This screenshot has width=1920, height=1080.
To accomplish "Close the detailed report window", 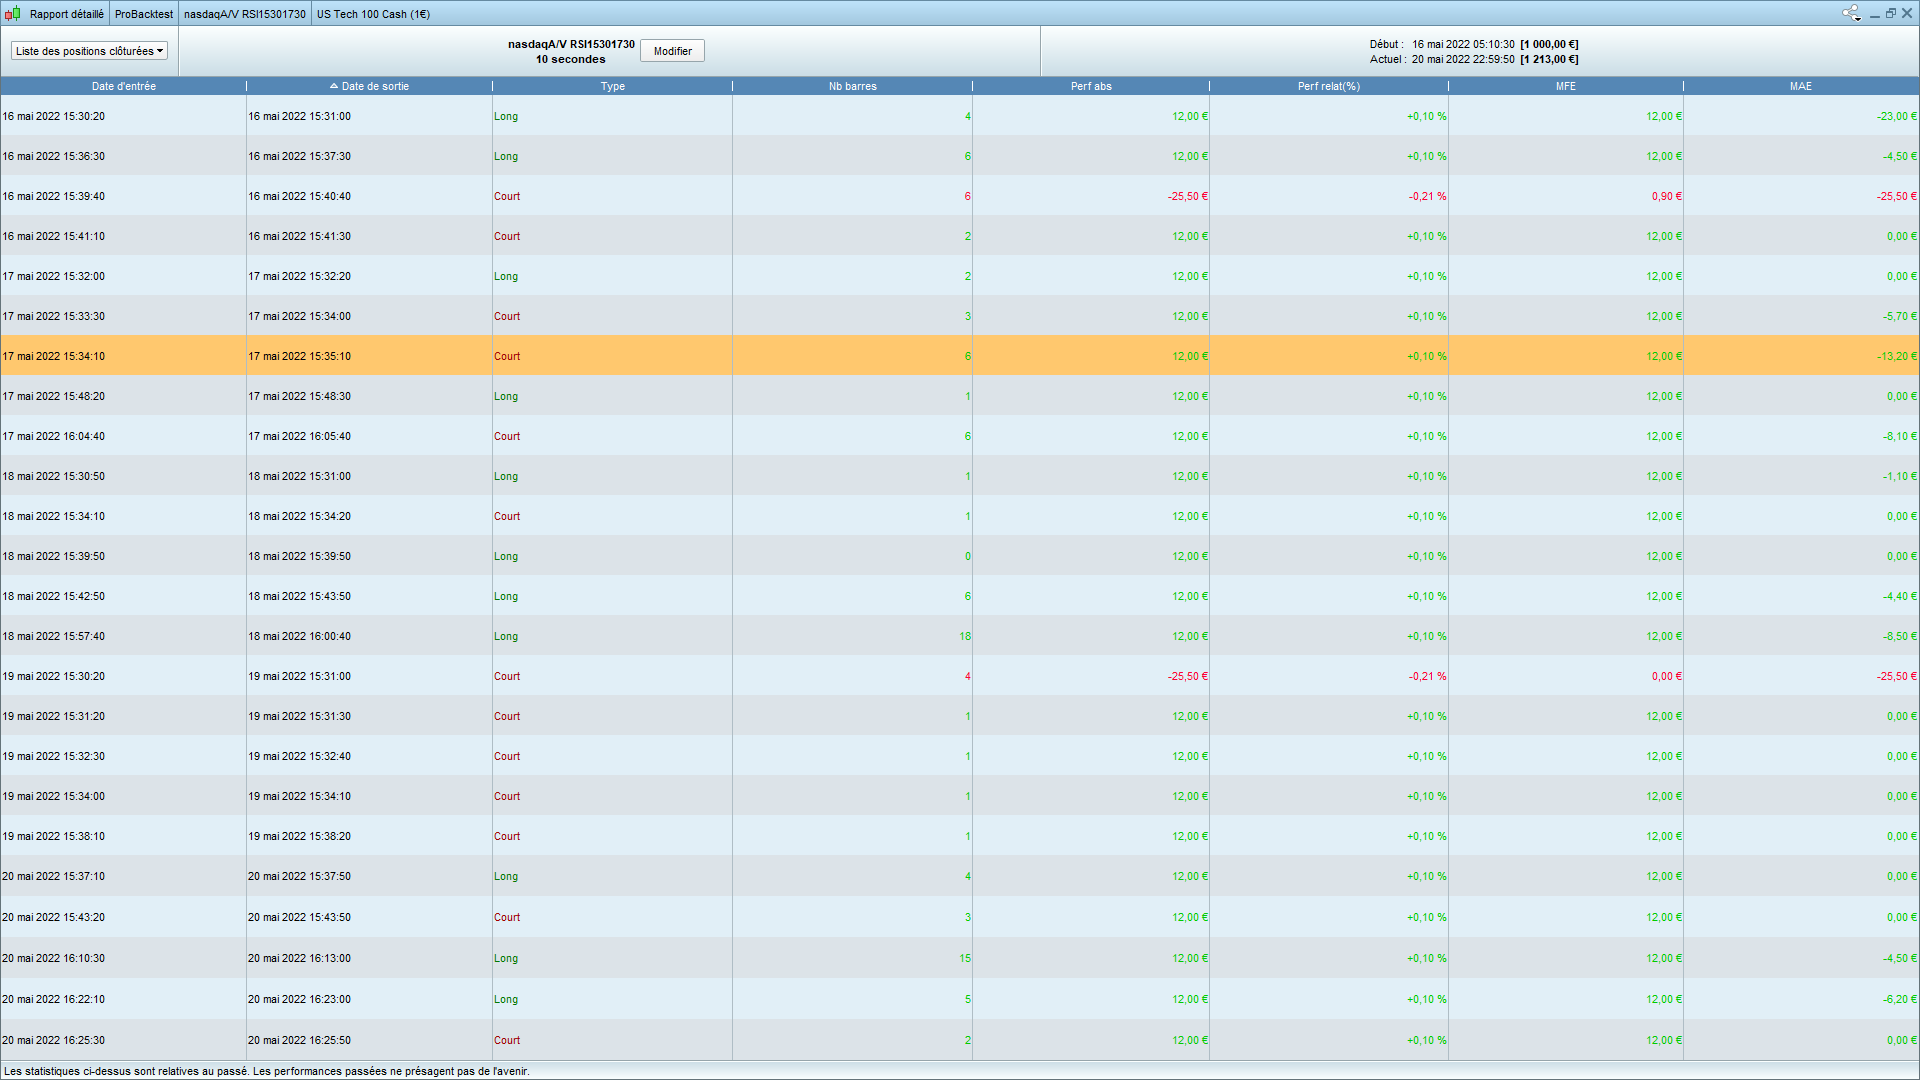I will click(1906, 14).
